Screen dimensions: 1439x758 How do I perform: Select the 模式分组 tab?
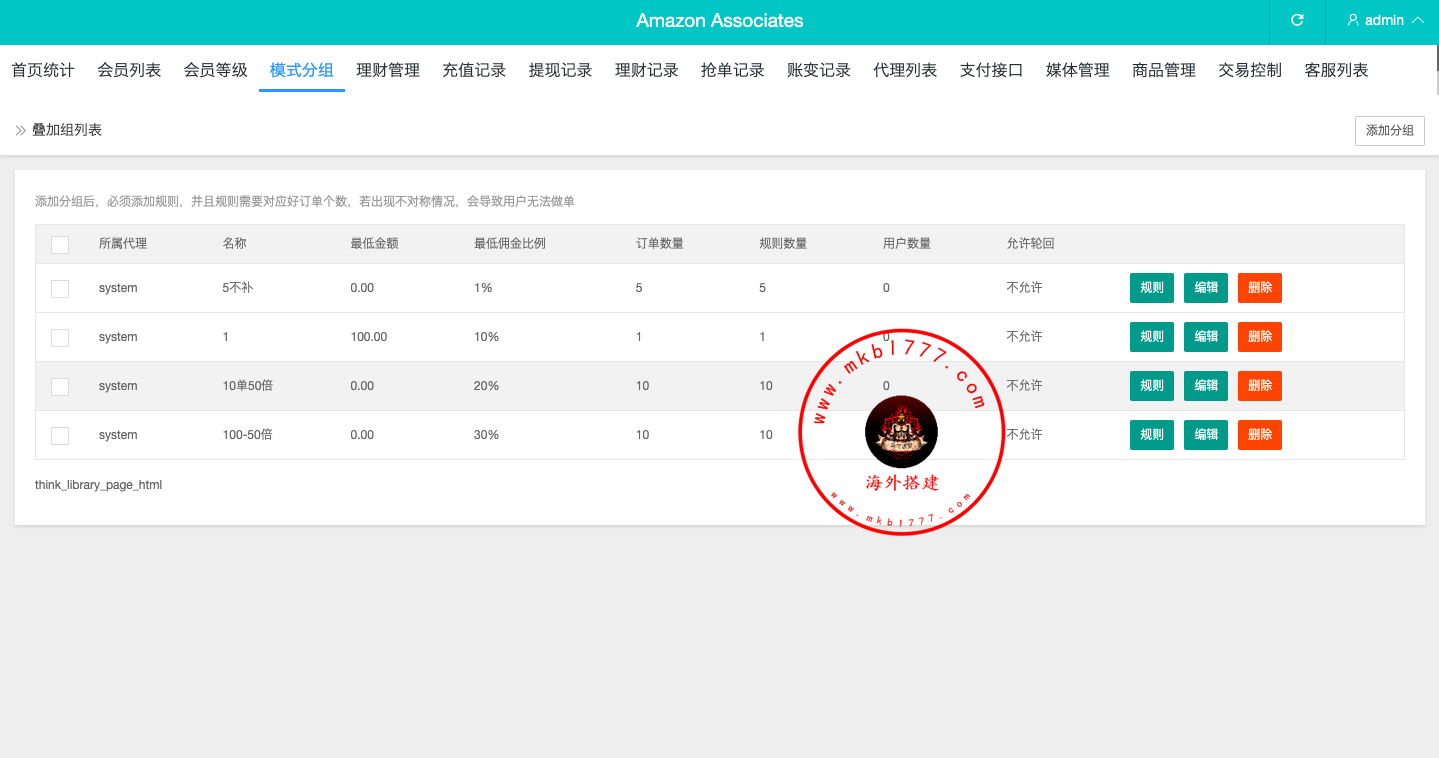point(302,70)
